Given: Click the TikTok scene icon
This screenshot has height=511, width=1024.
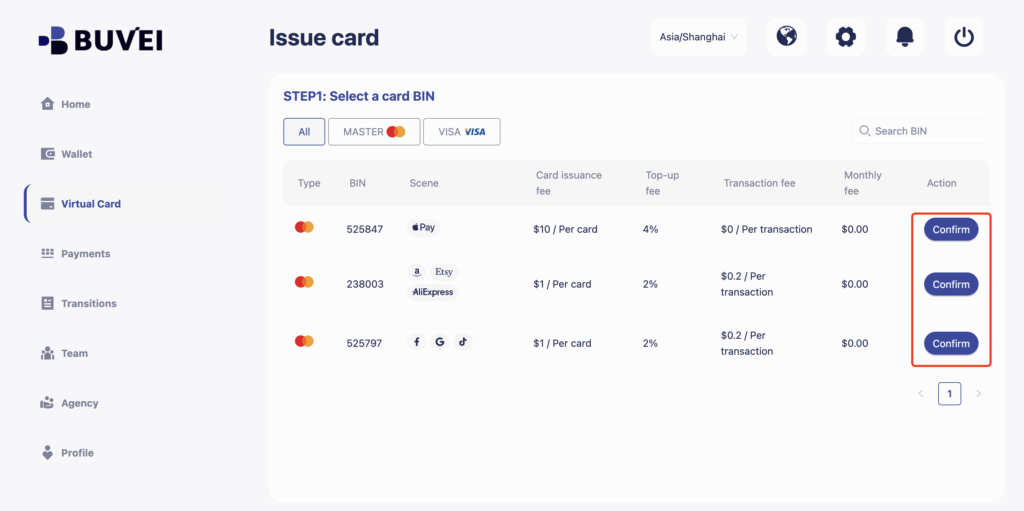Looking at the screenshot, I should pyautogui.click(x=462, y=342).
